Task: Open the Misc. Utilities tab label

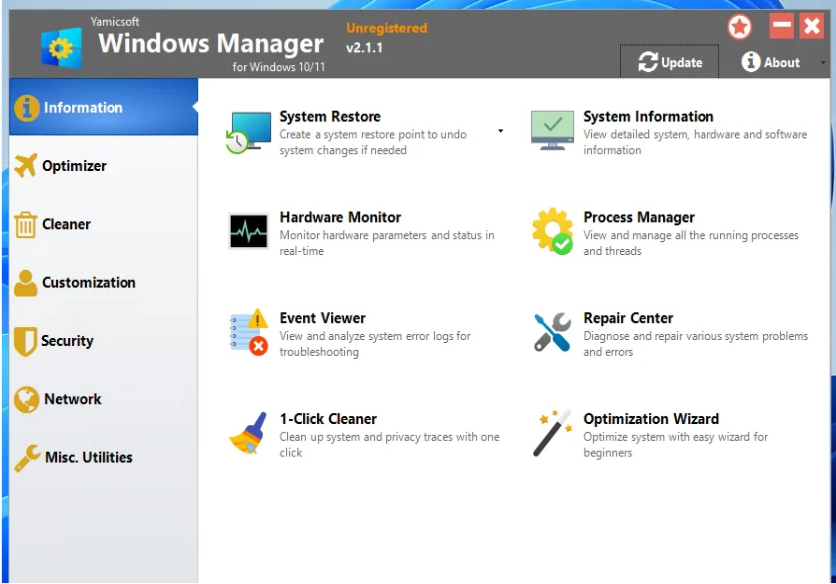Action: point(89,457)
